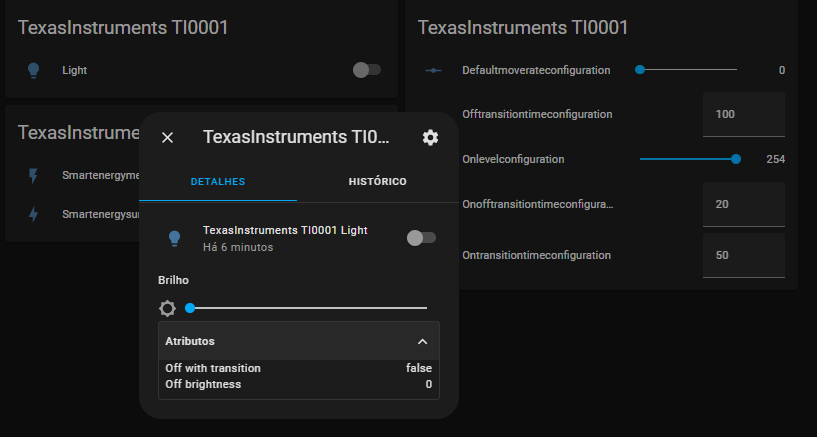The height and width of the screenshot is (437, 817).
Task: Click the Onlevelconfiguration label
Action: point(513,159)
